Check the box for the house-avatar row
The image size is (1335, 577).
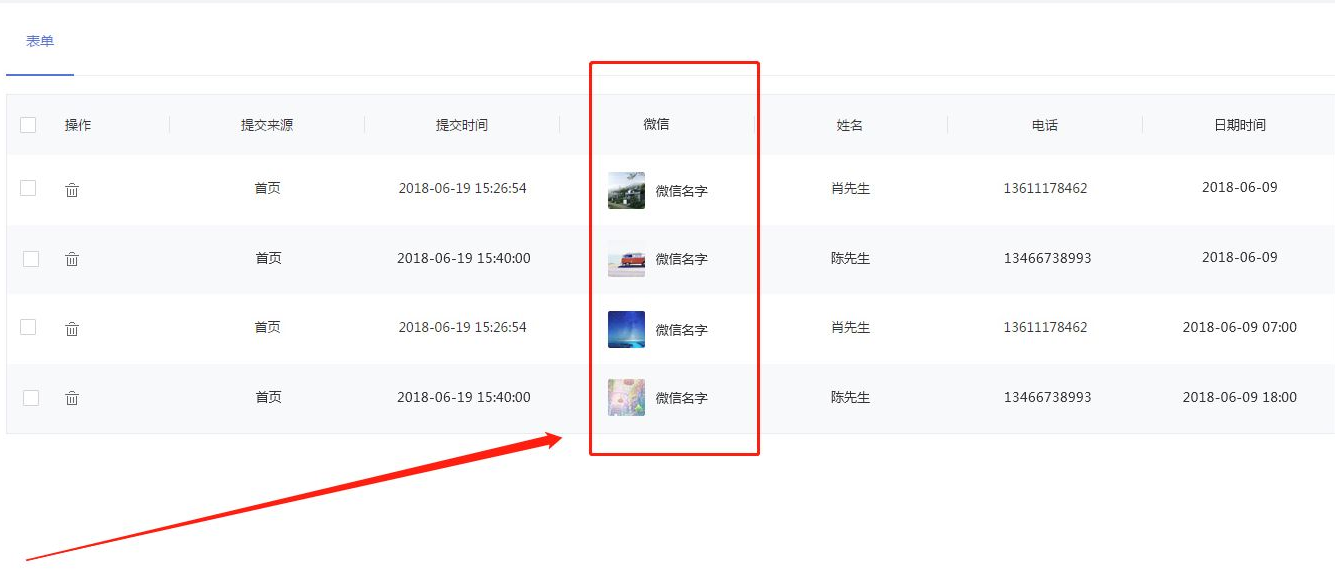[28, 188]
